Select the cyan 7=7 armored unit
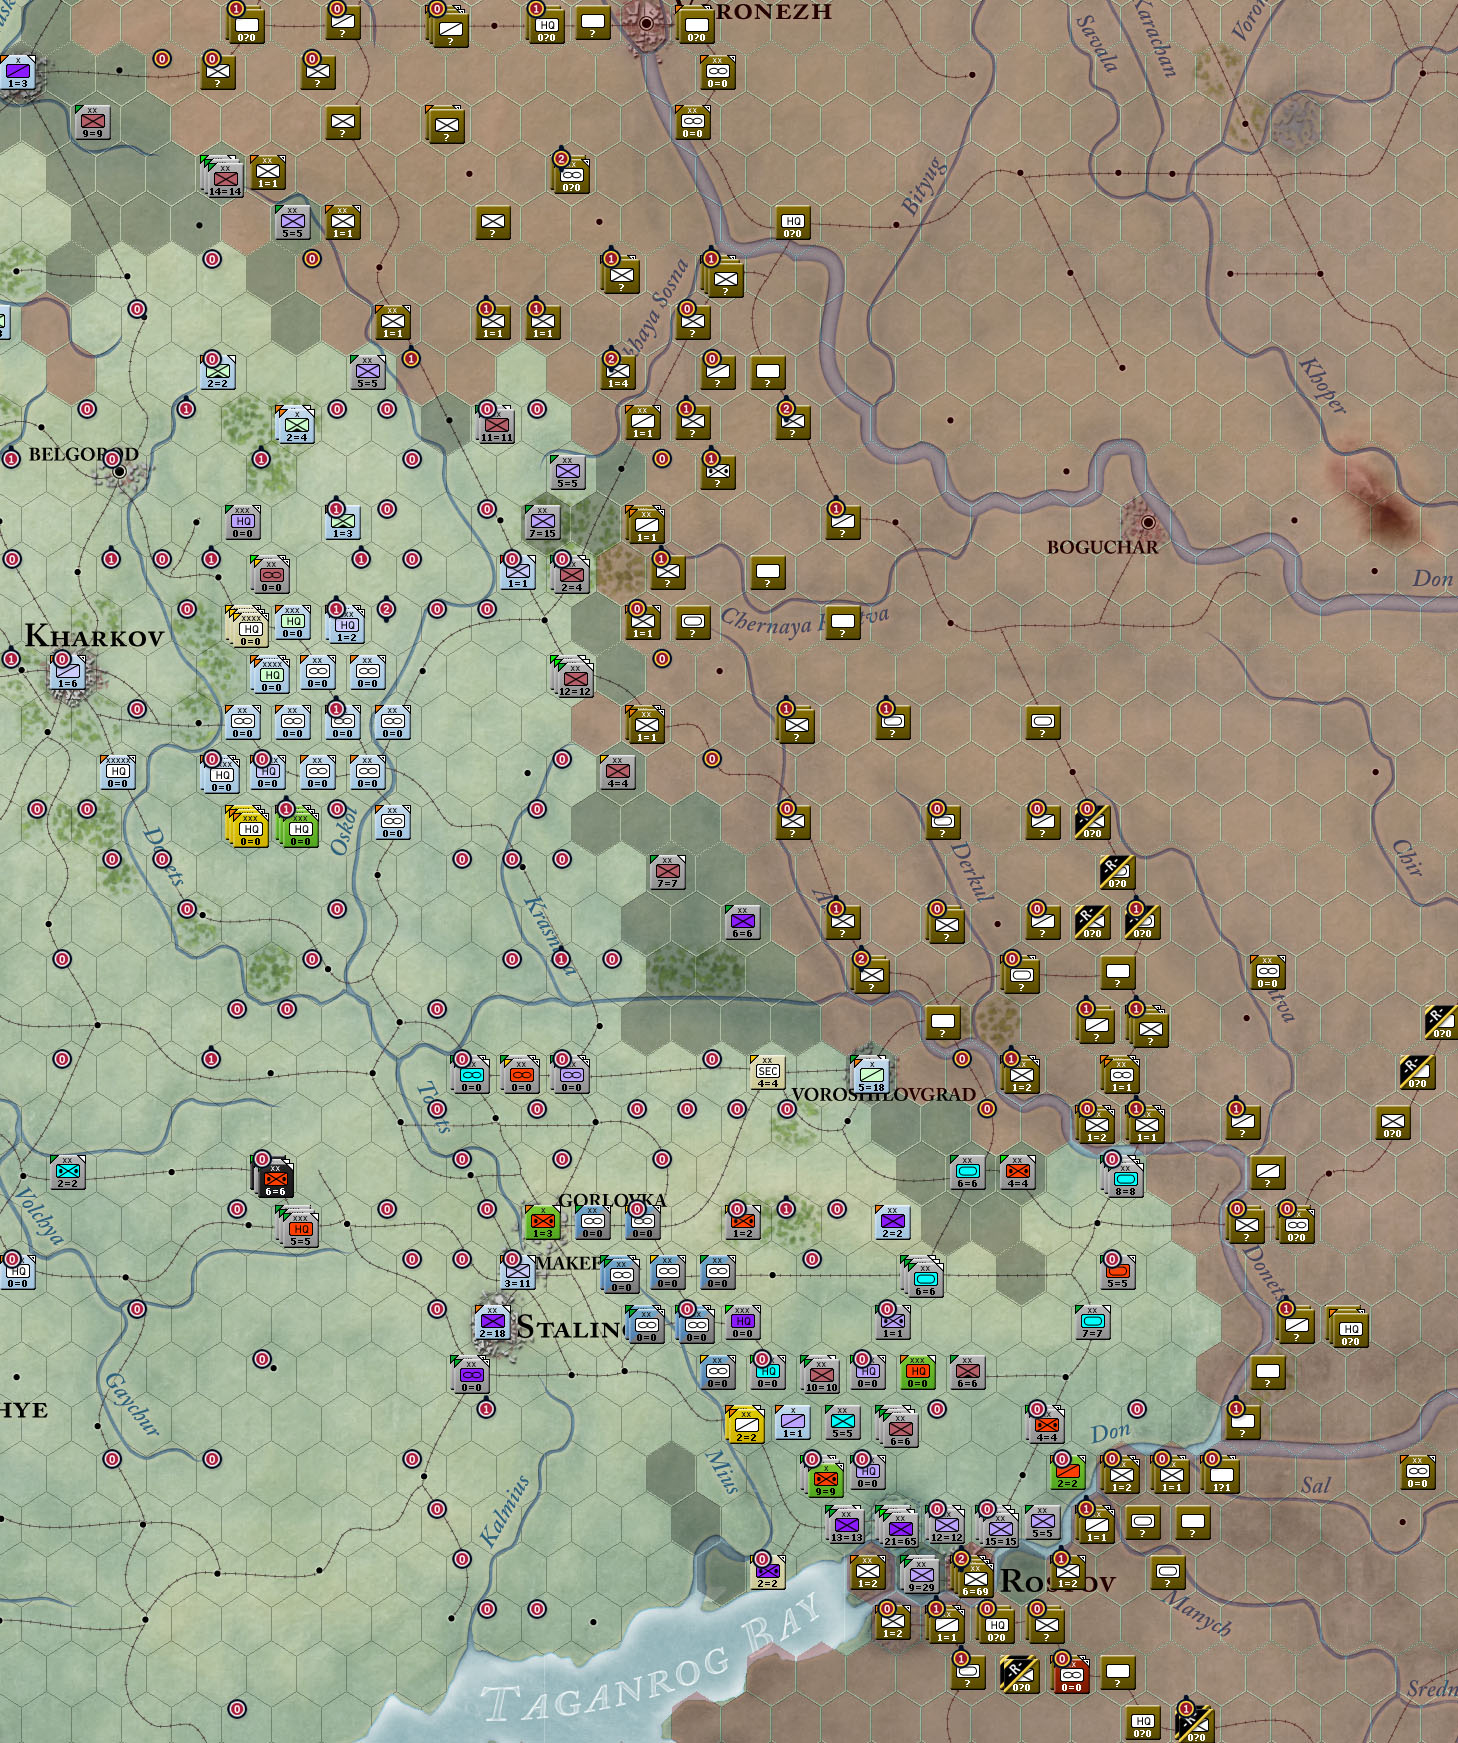1458x1743 pixels. (x=1092, y=1322)
